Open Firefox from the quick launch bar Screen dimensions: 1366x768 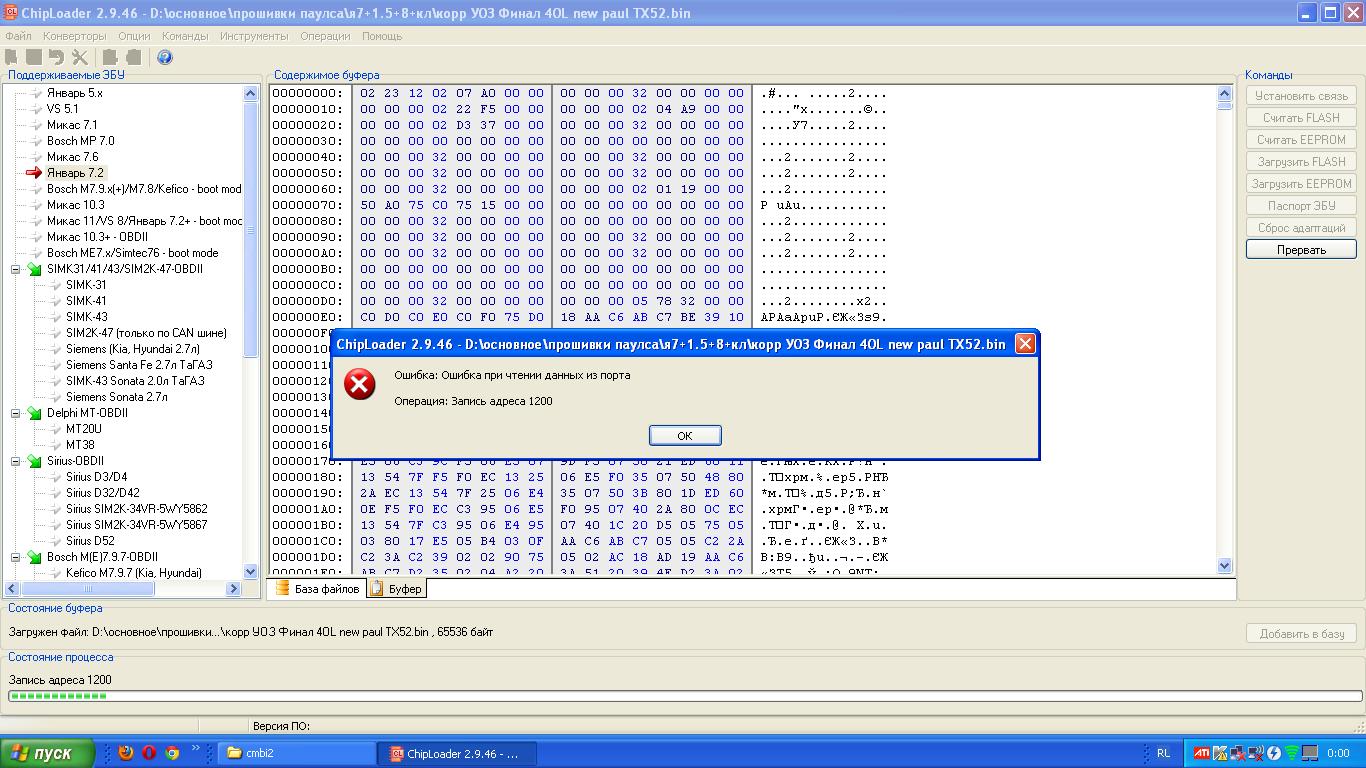point(126,753)
